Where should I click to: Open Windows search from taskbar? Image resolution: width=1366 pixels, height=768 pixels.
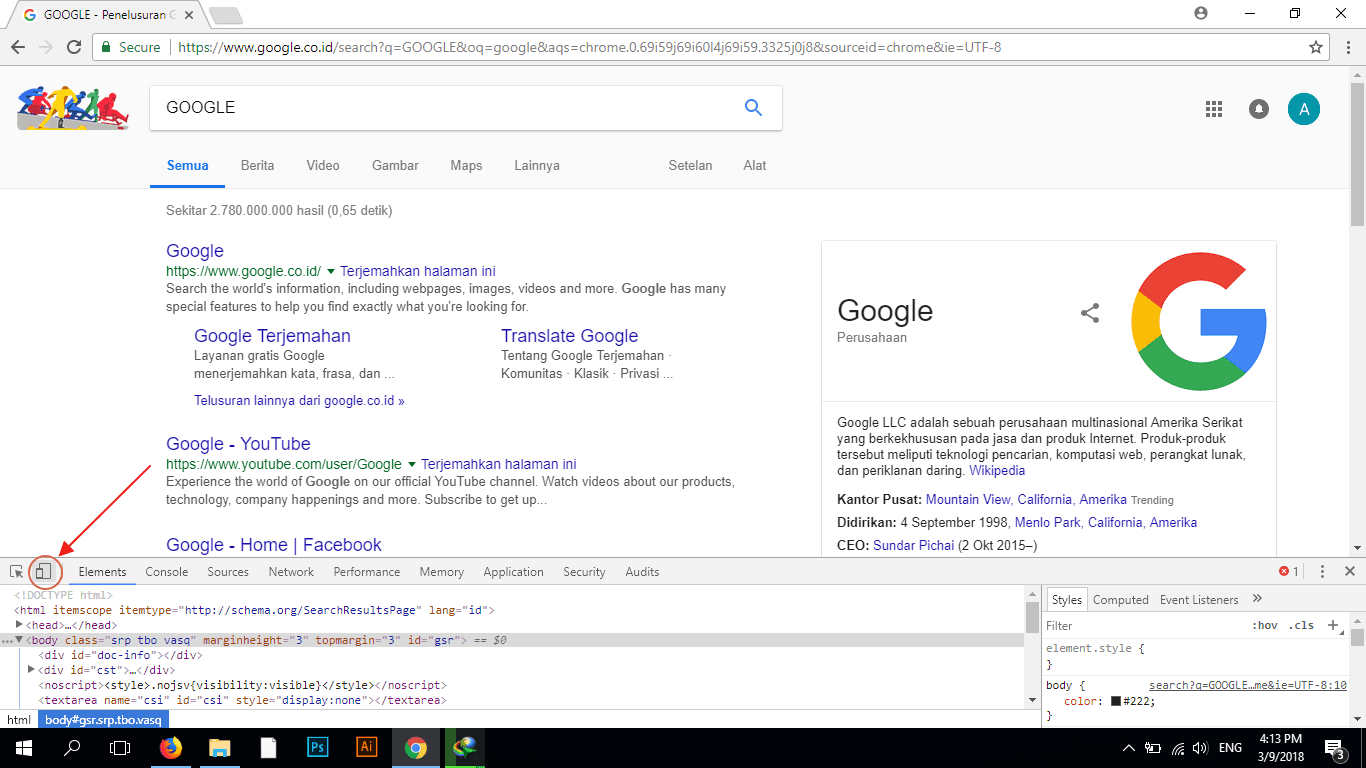pyautogui.click(x=72, y=747)
